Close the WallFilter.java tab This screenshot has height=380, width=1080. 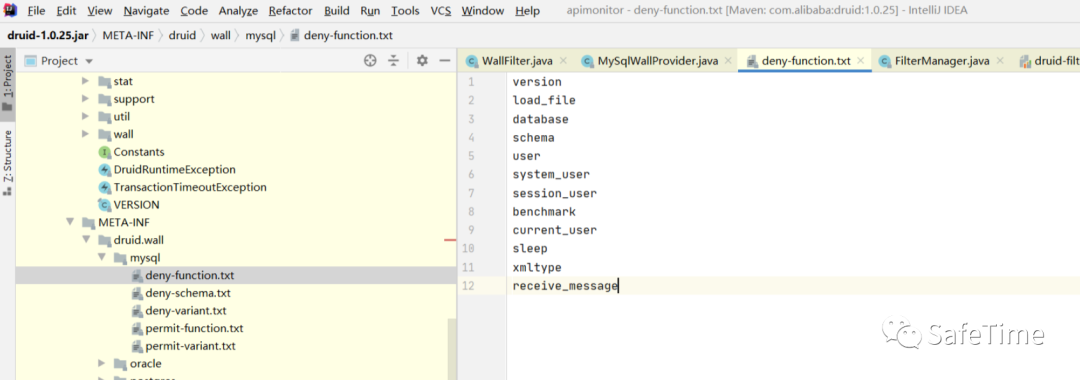click(563, 61)
